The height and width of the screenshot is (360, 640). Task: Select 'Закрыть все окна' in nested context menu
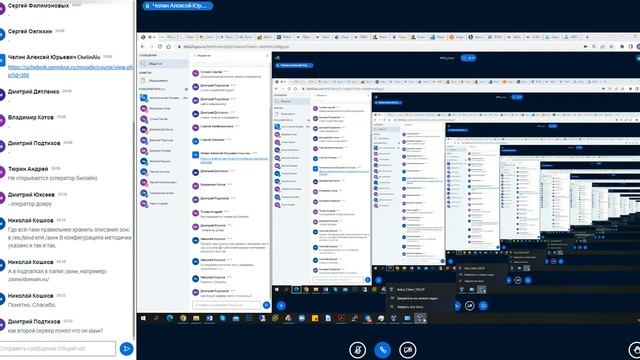click(410, 307)
